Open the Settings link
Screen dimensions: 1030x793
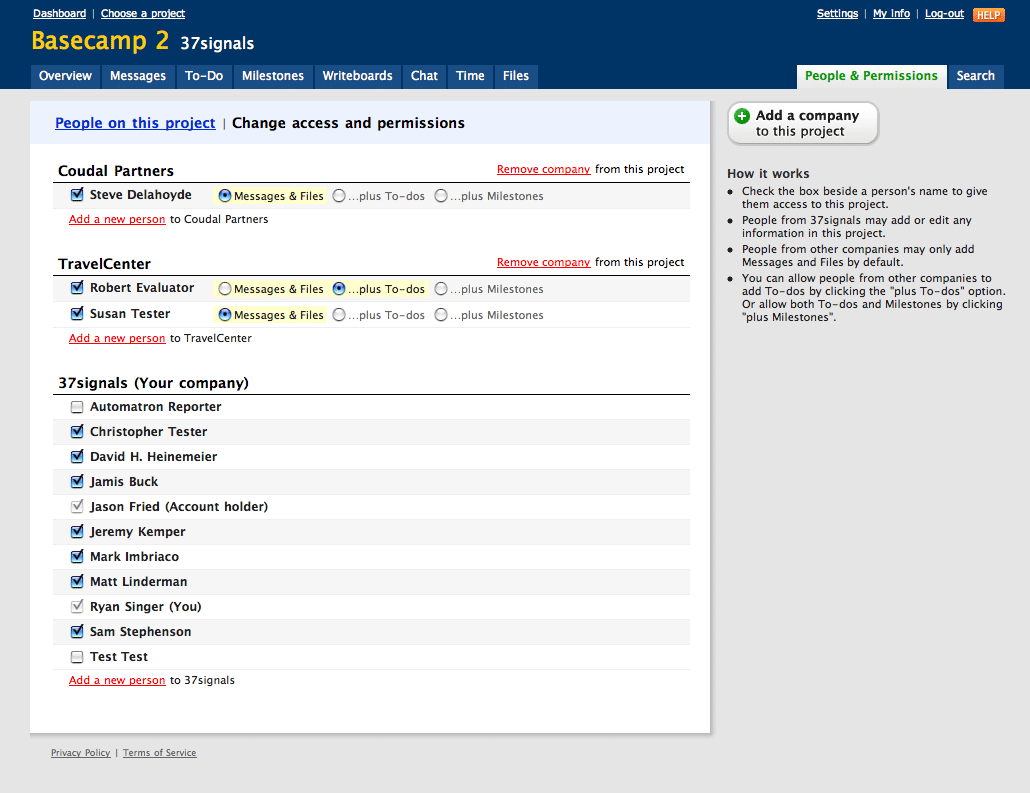tap(837, 13)
